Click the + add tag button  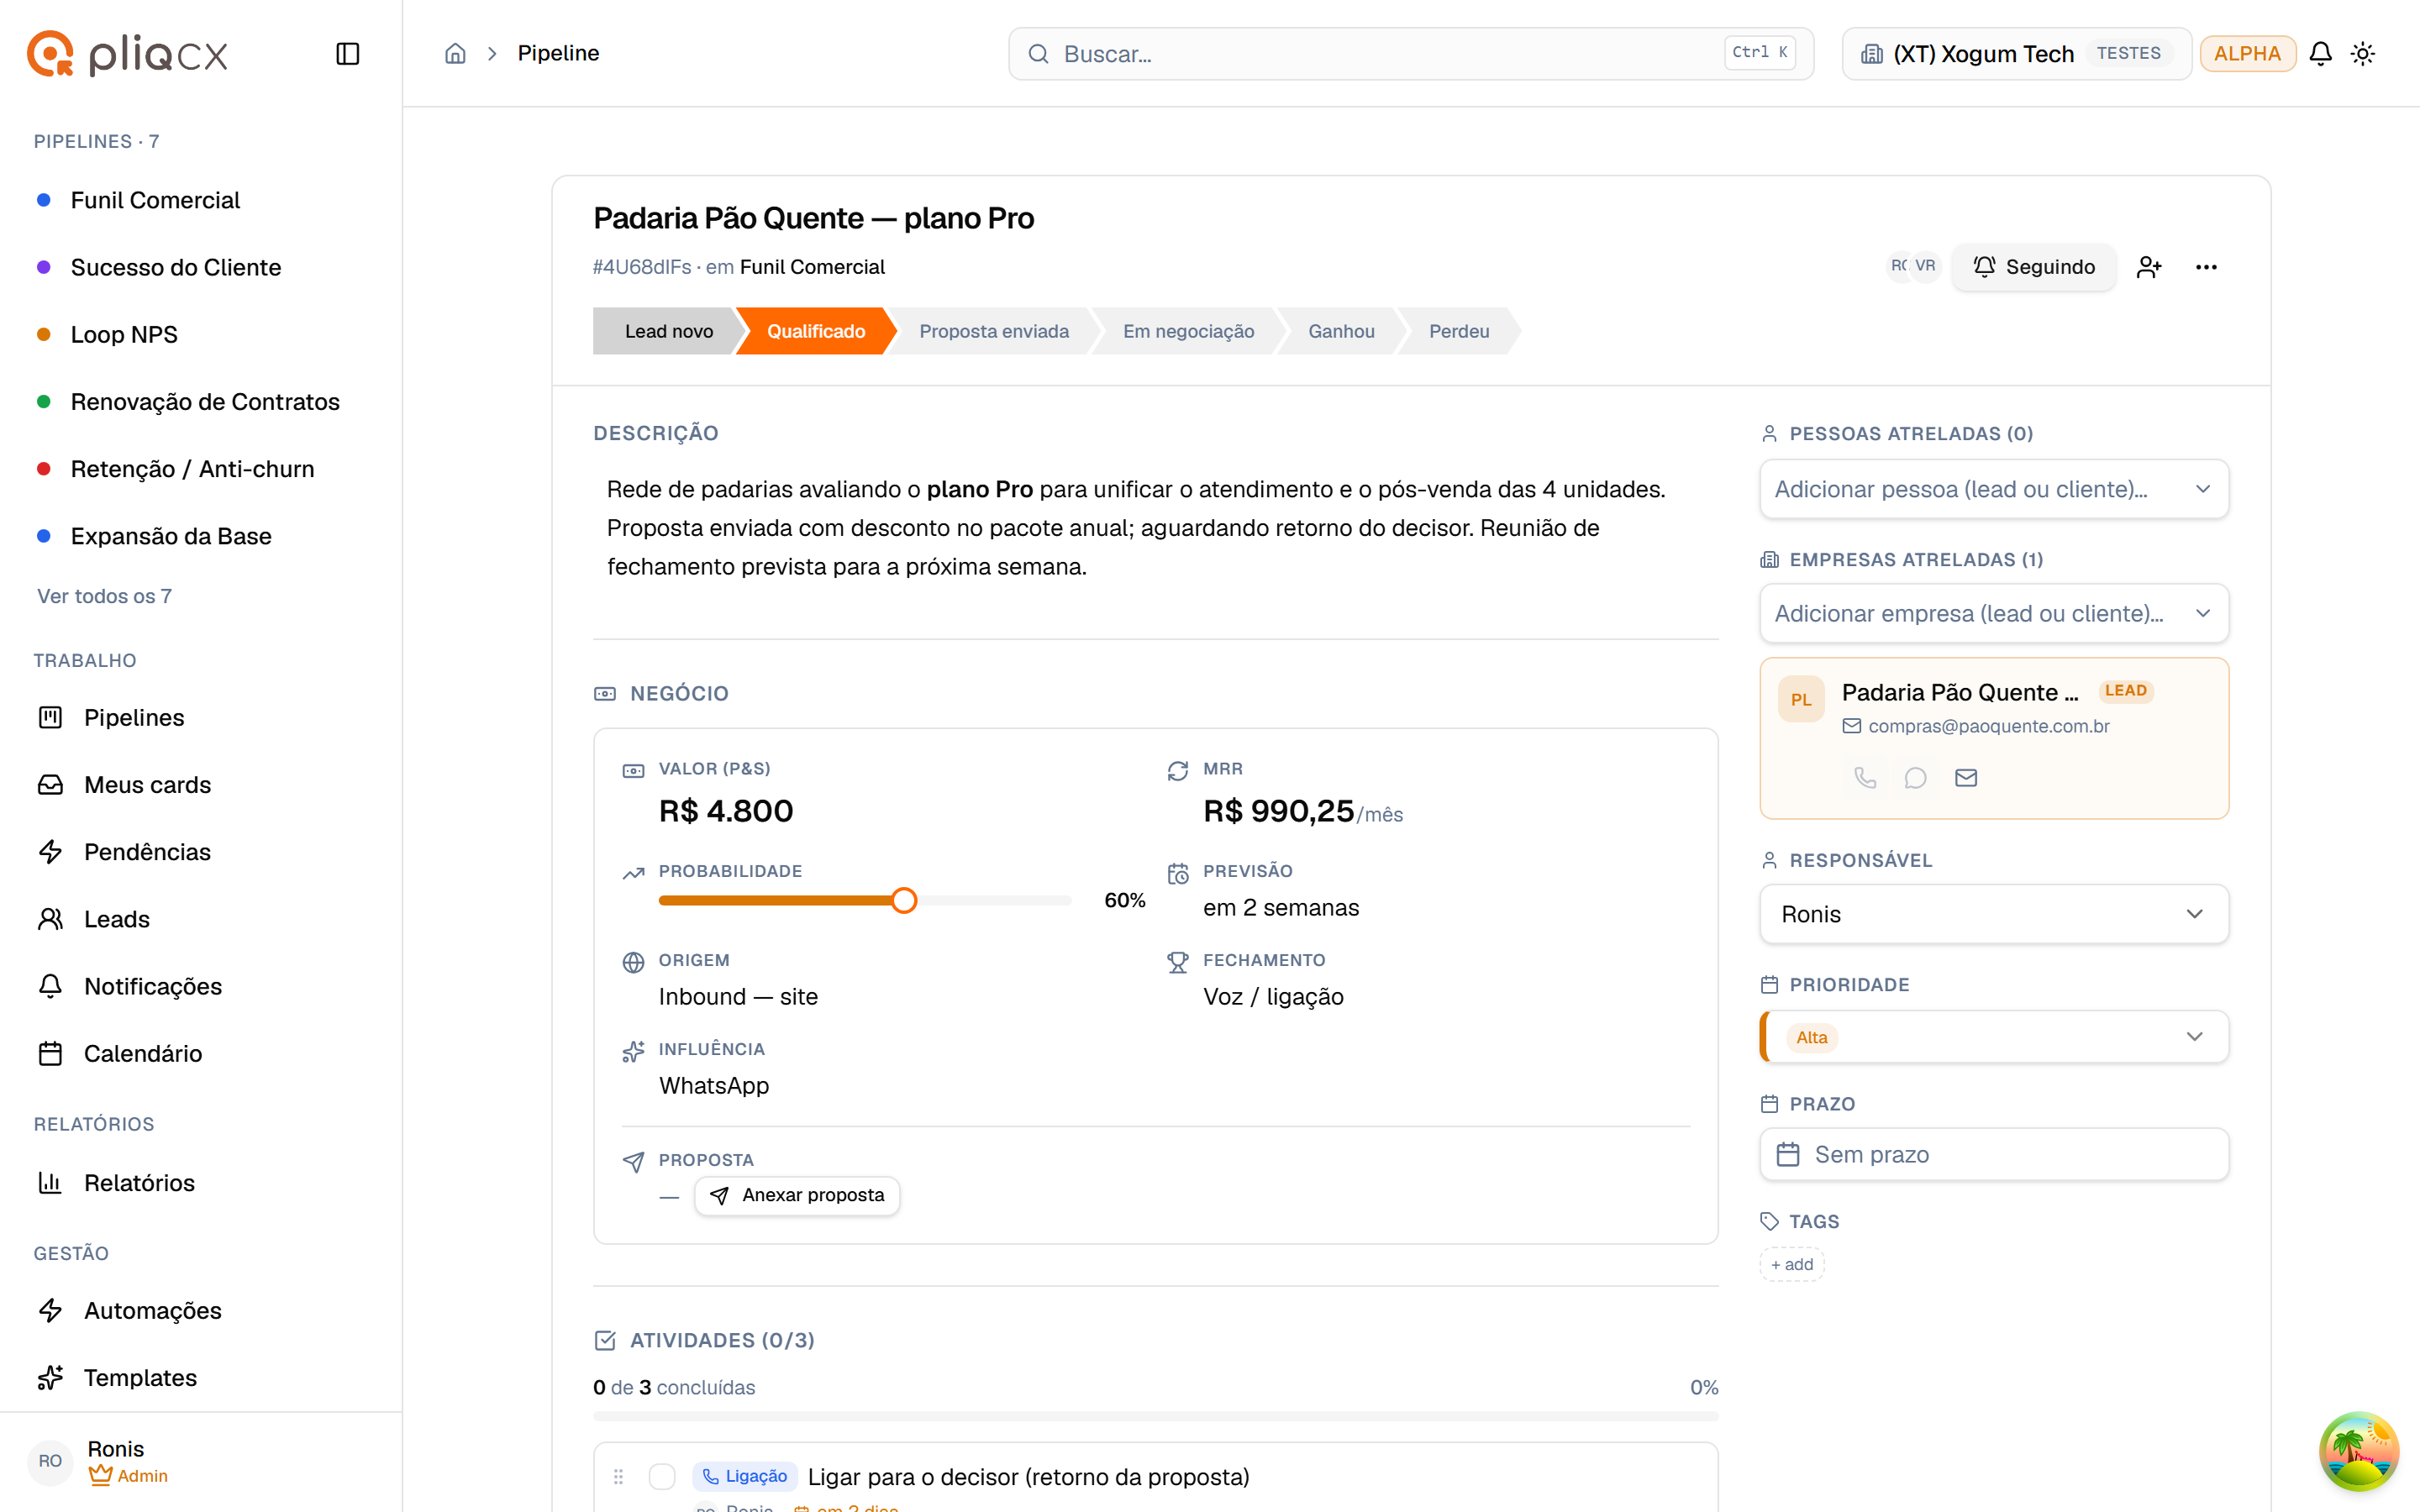1791,1264
